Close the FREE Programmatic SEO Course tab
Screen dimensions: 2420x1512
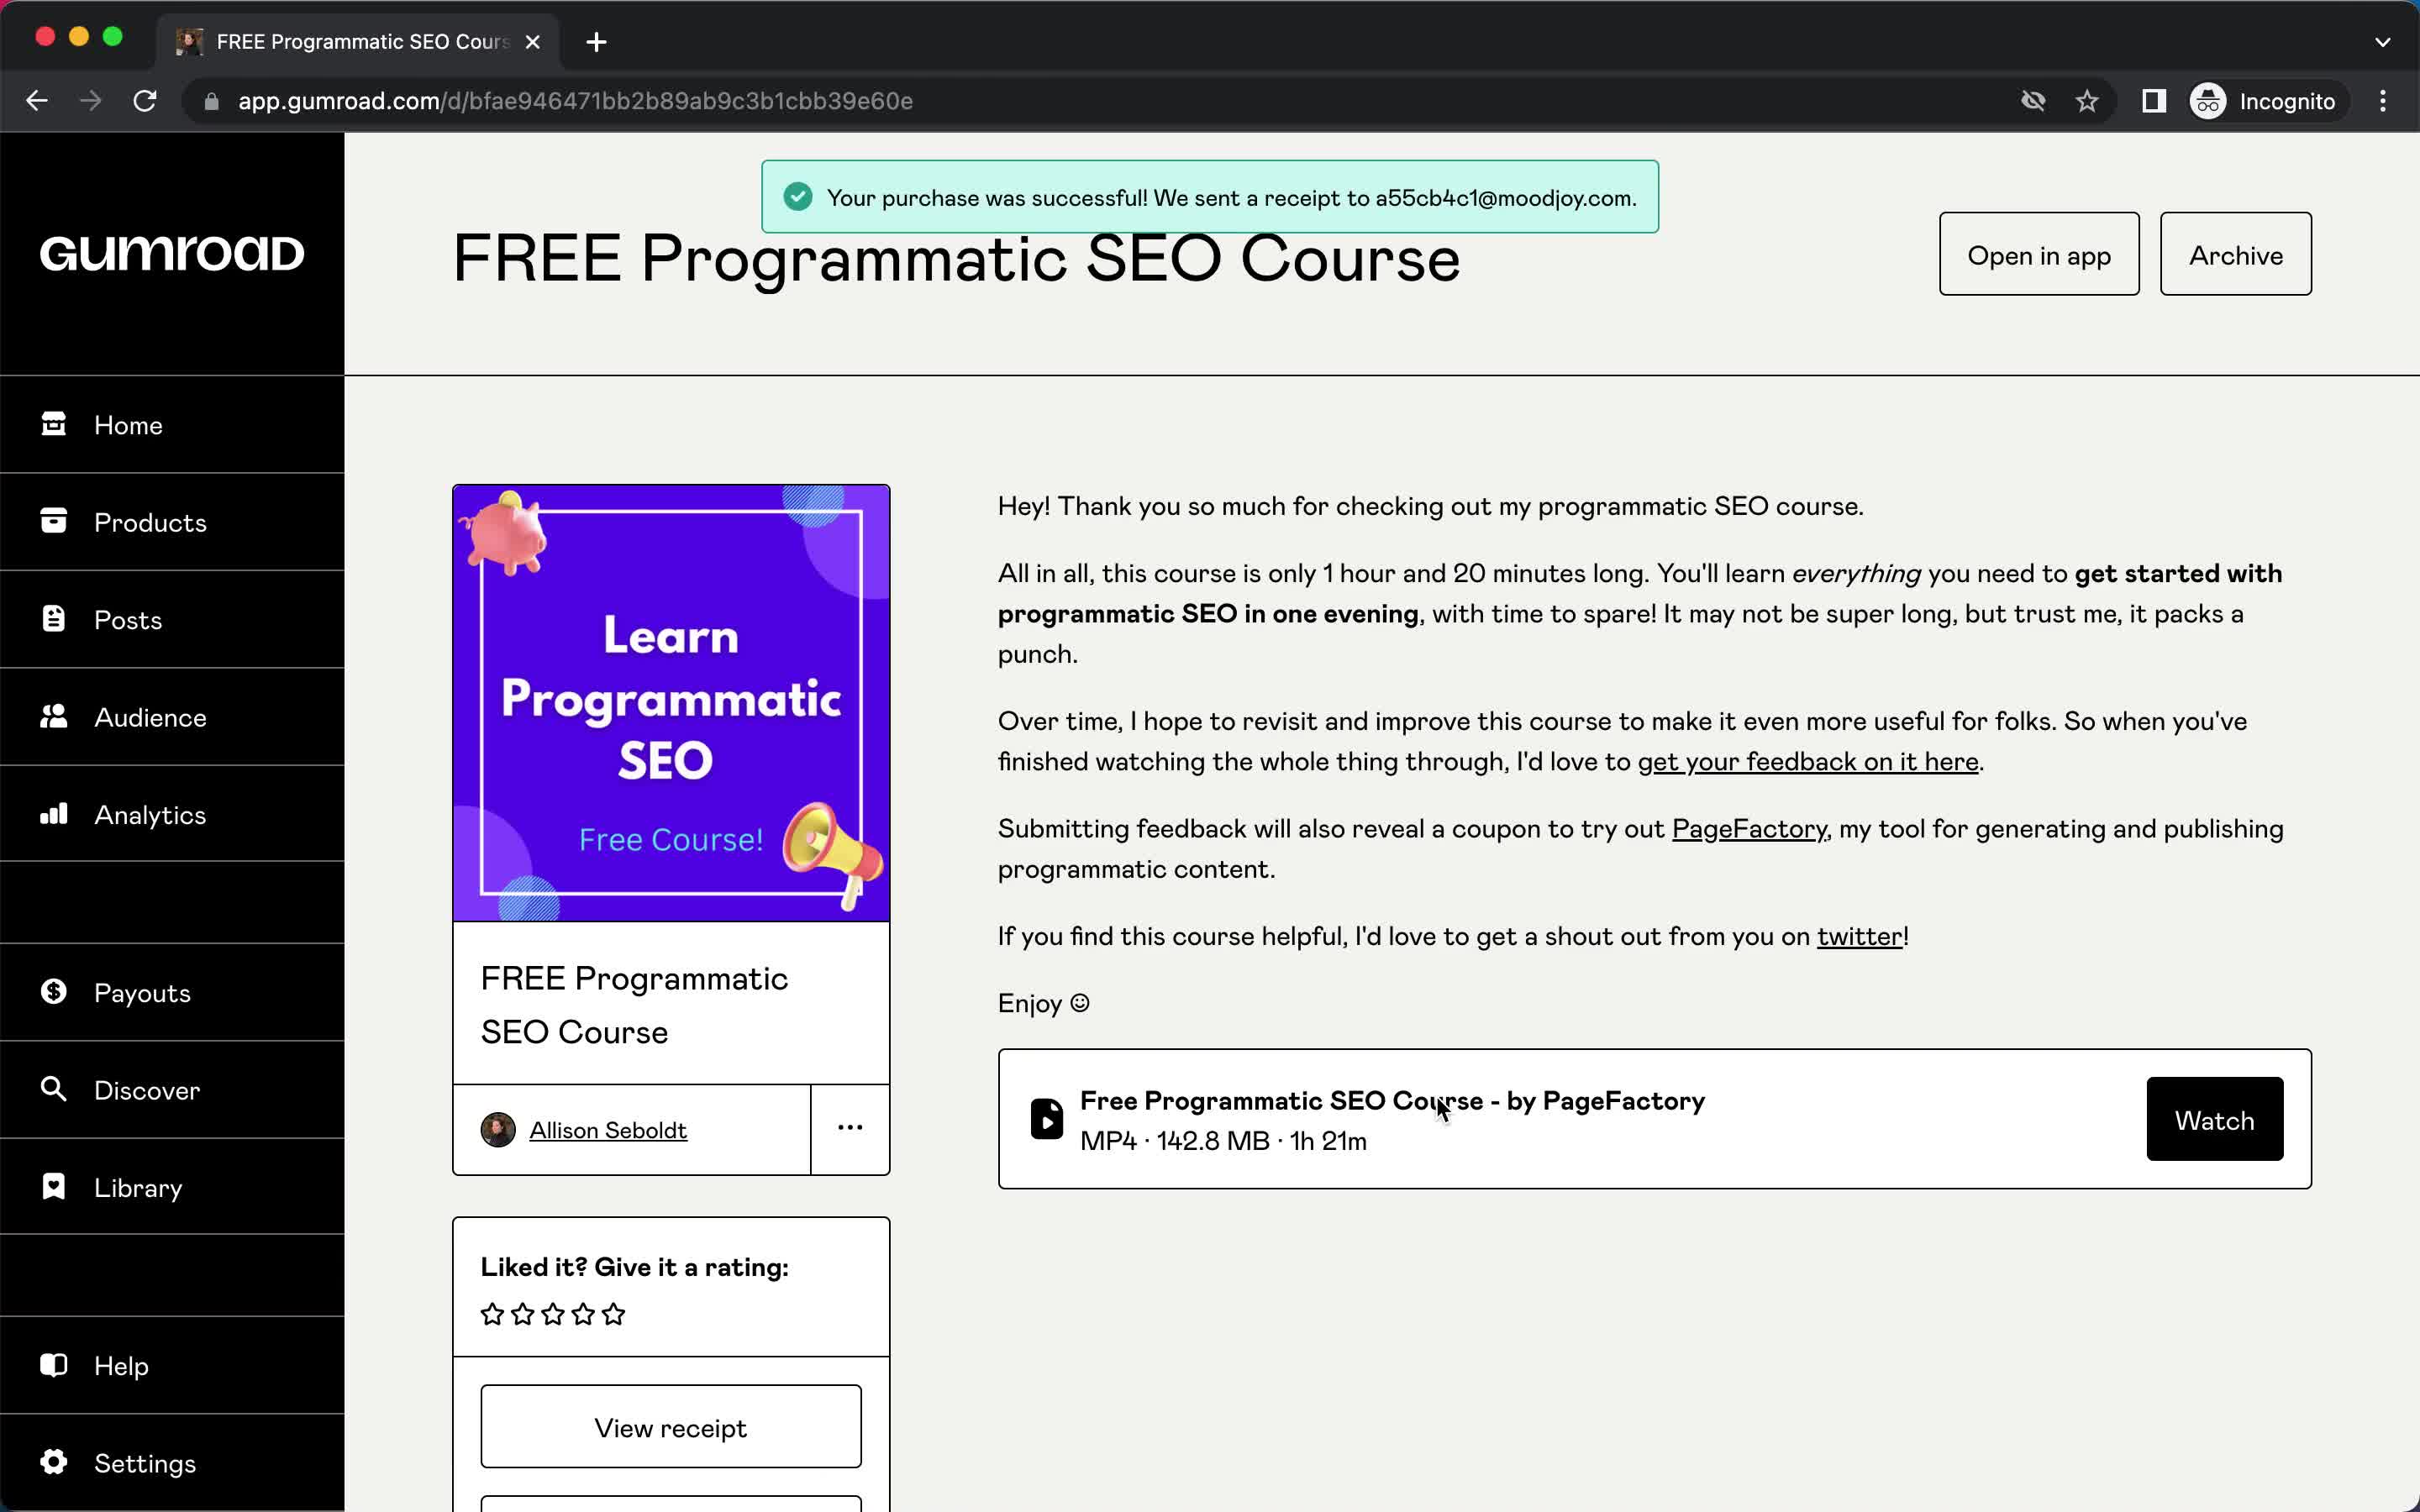tap(533, 42)
